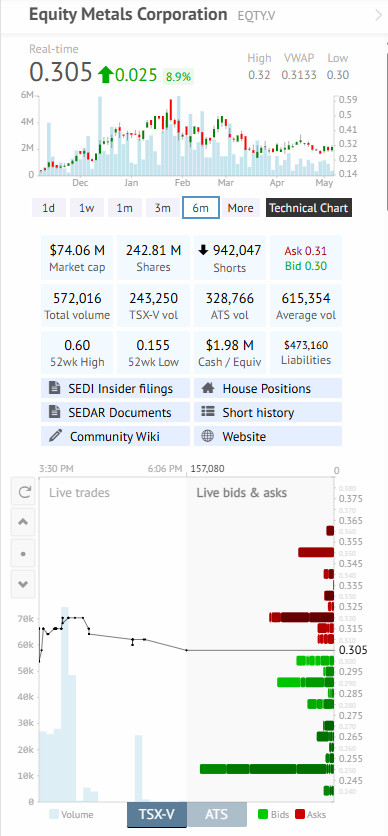
Task: Click the Ask 0.31 value
Action: (306, 251)
